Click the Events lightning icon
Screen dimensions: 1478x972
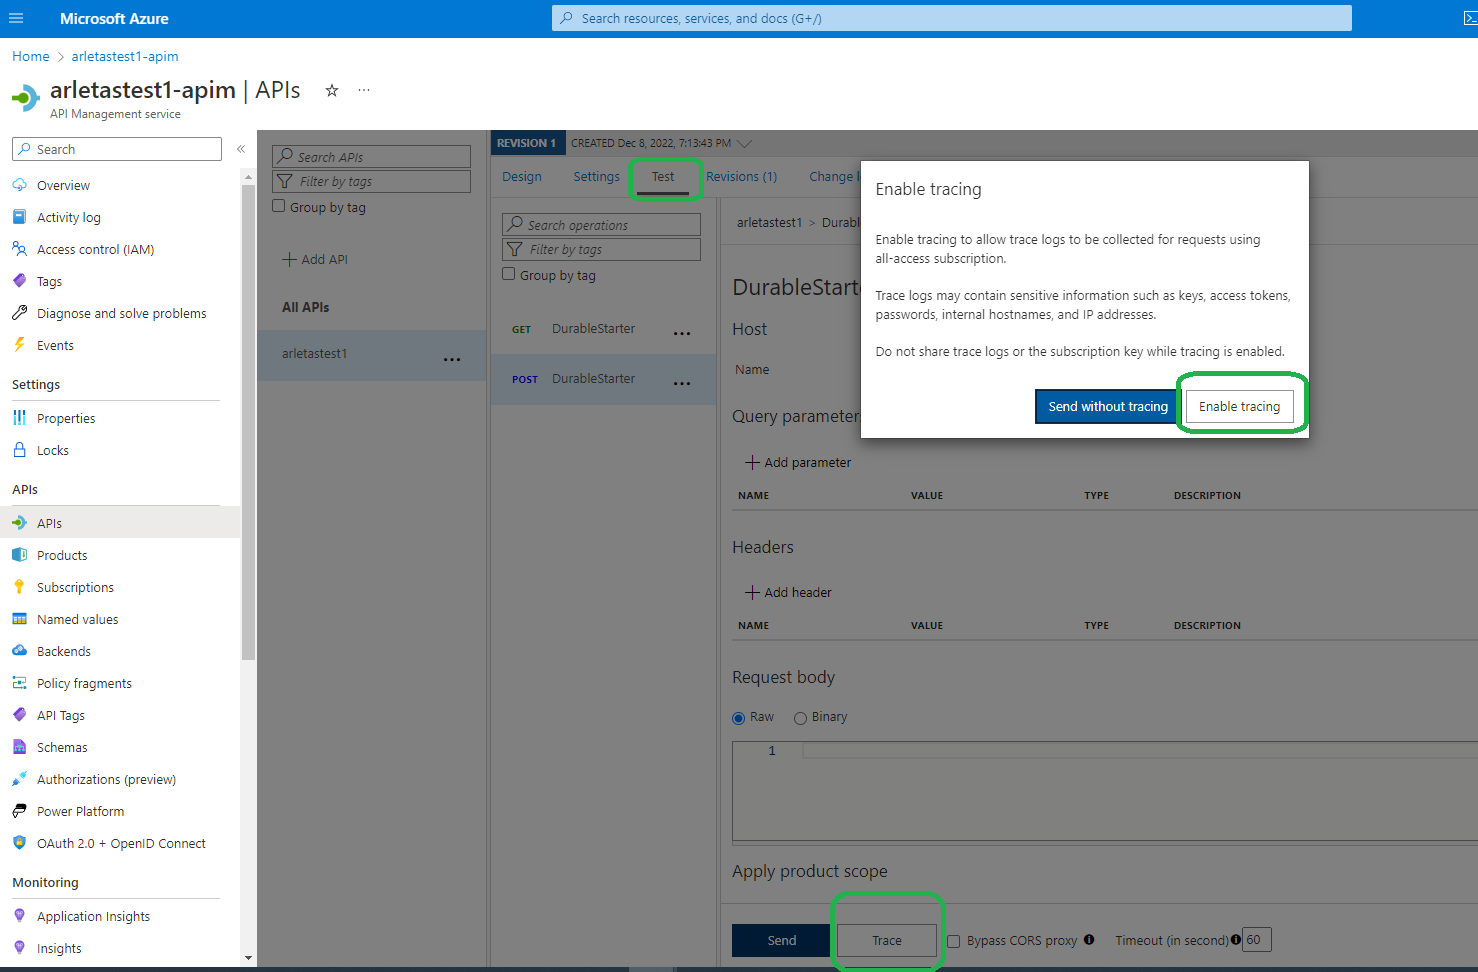19,345
